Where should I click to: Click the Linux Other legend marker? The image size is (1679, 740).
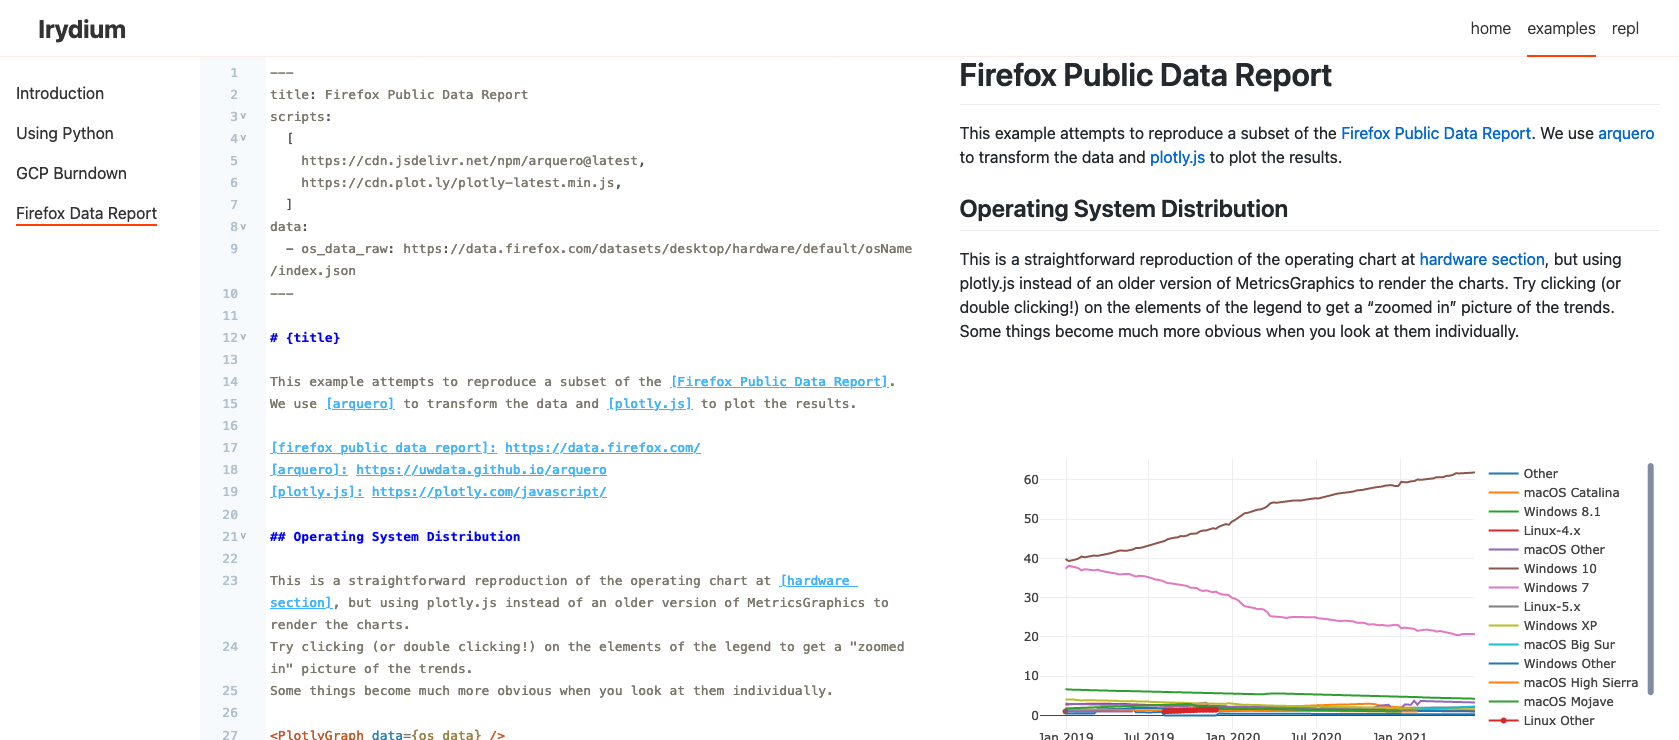pos(1503,721)
